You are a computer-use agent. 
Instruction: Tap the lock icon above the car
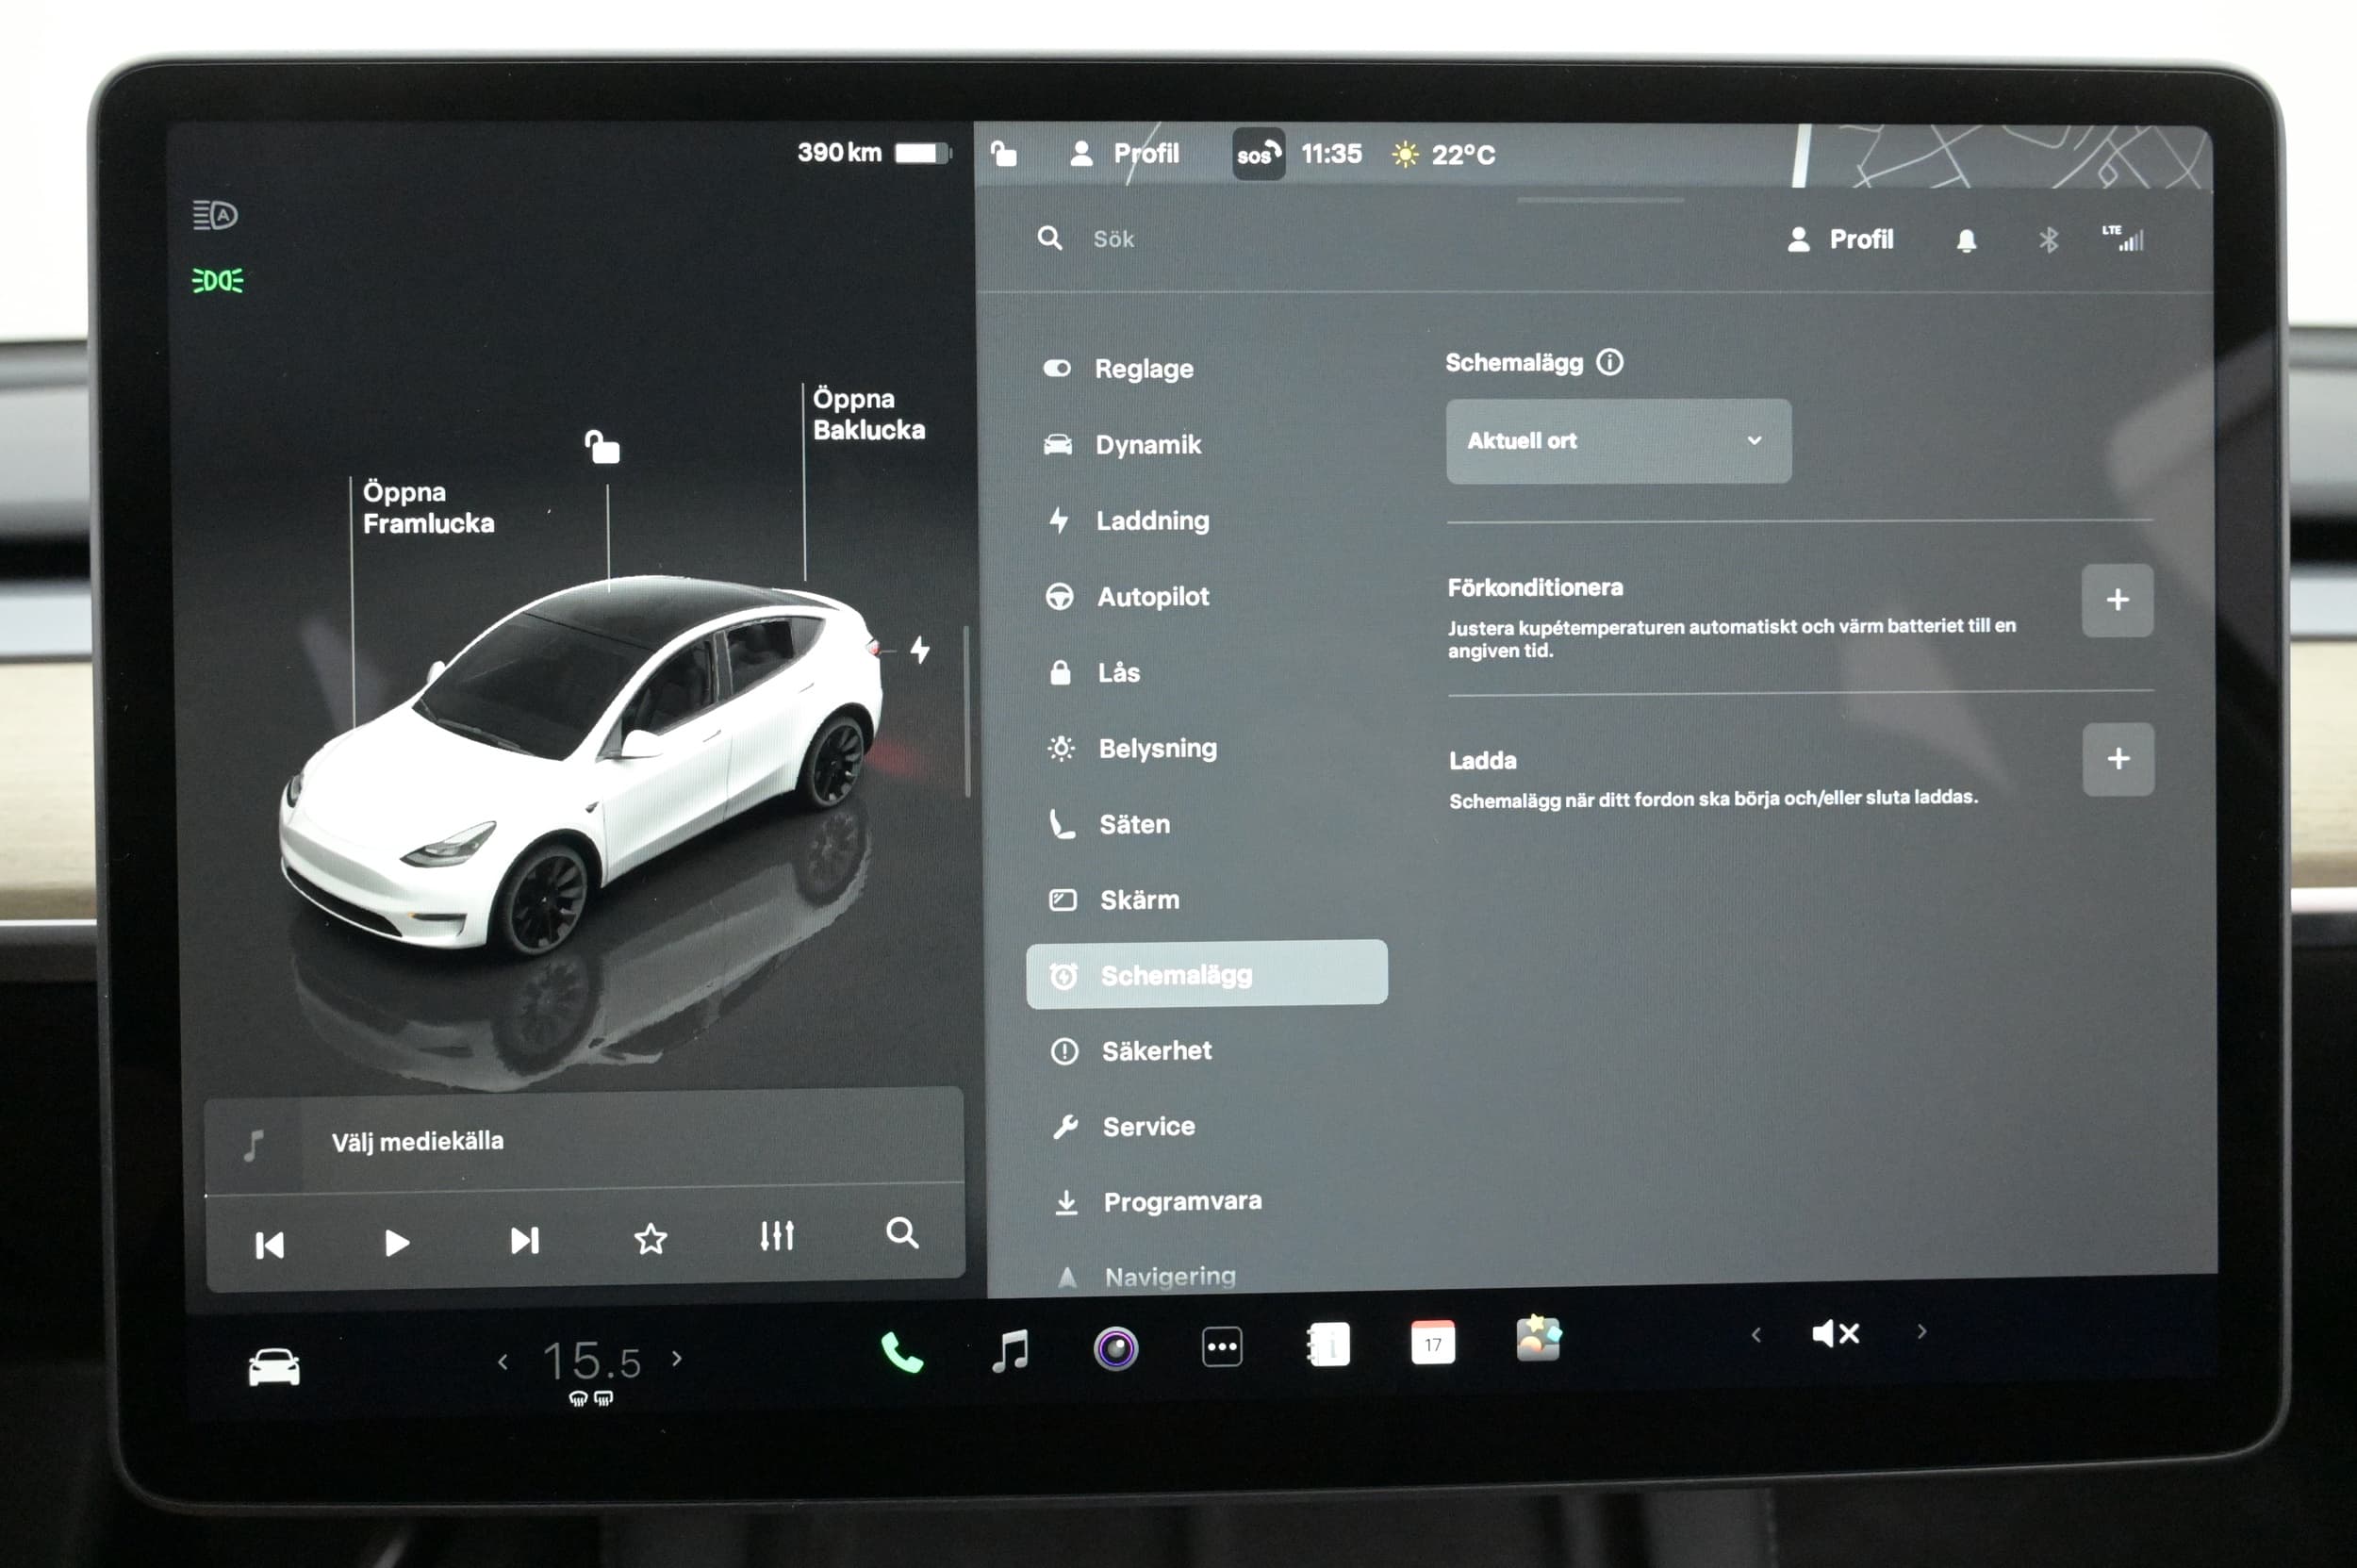[x=602, y=446]
